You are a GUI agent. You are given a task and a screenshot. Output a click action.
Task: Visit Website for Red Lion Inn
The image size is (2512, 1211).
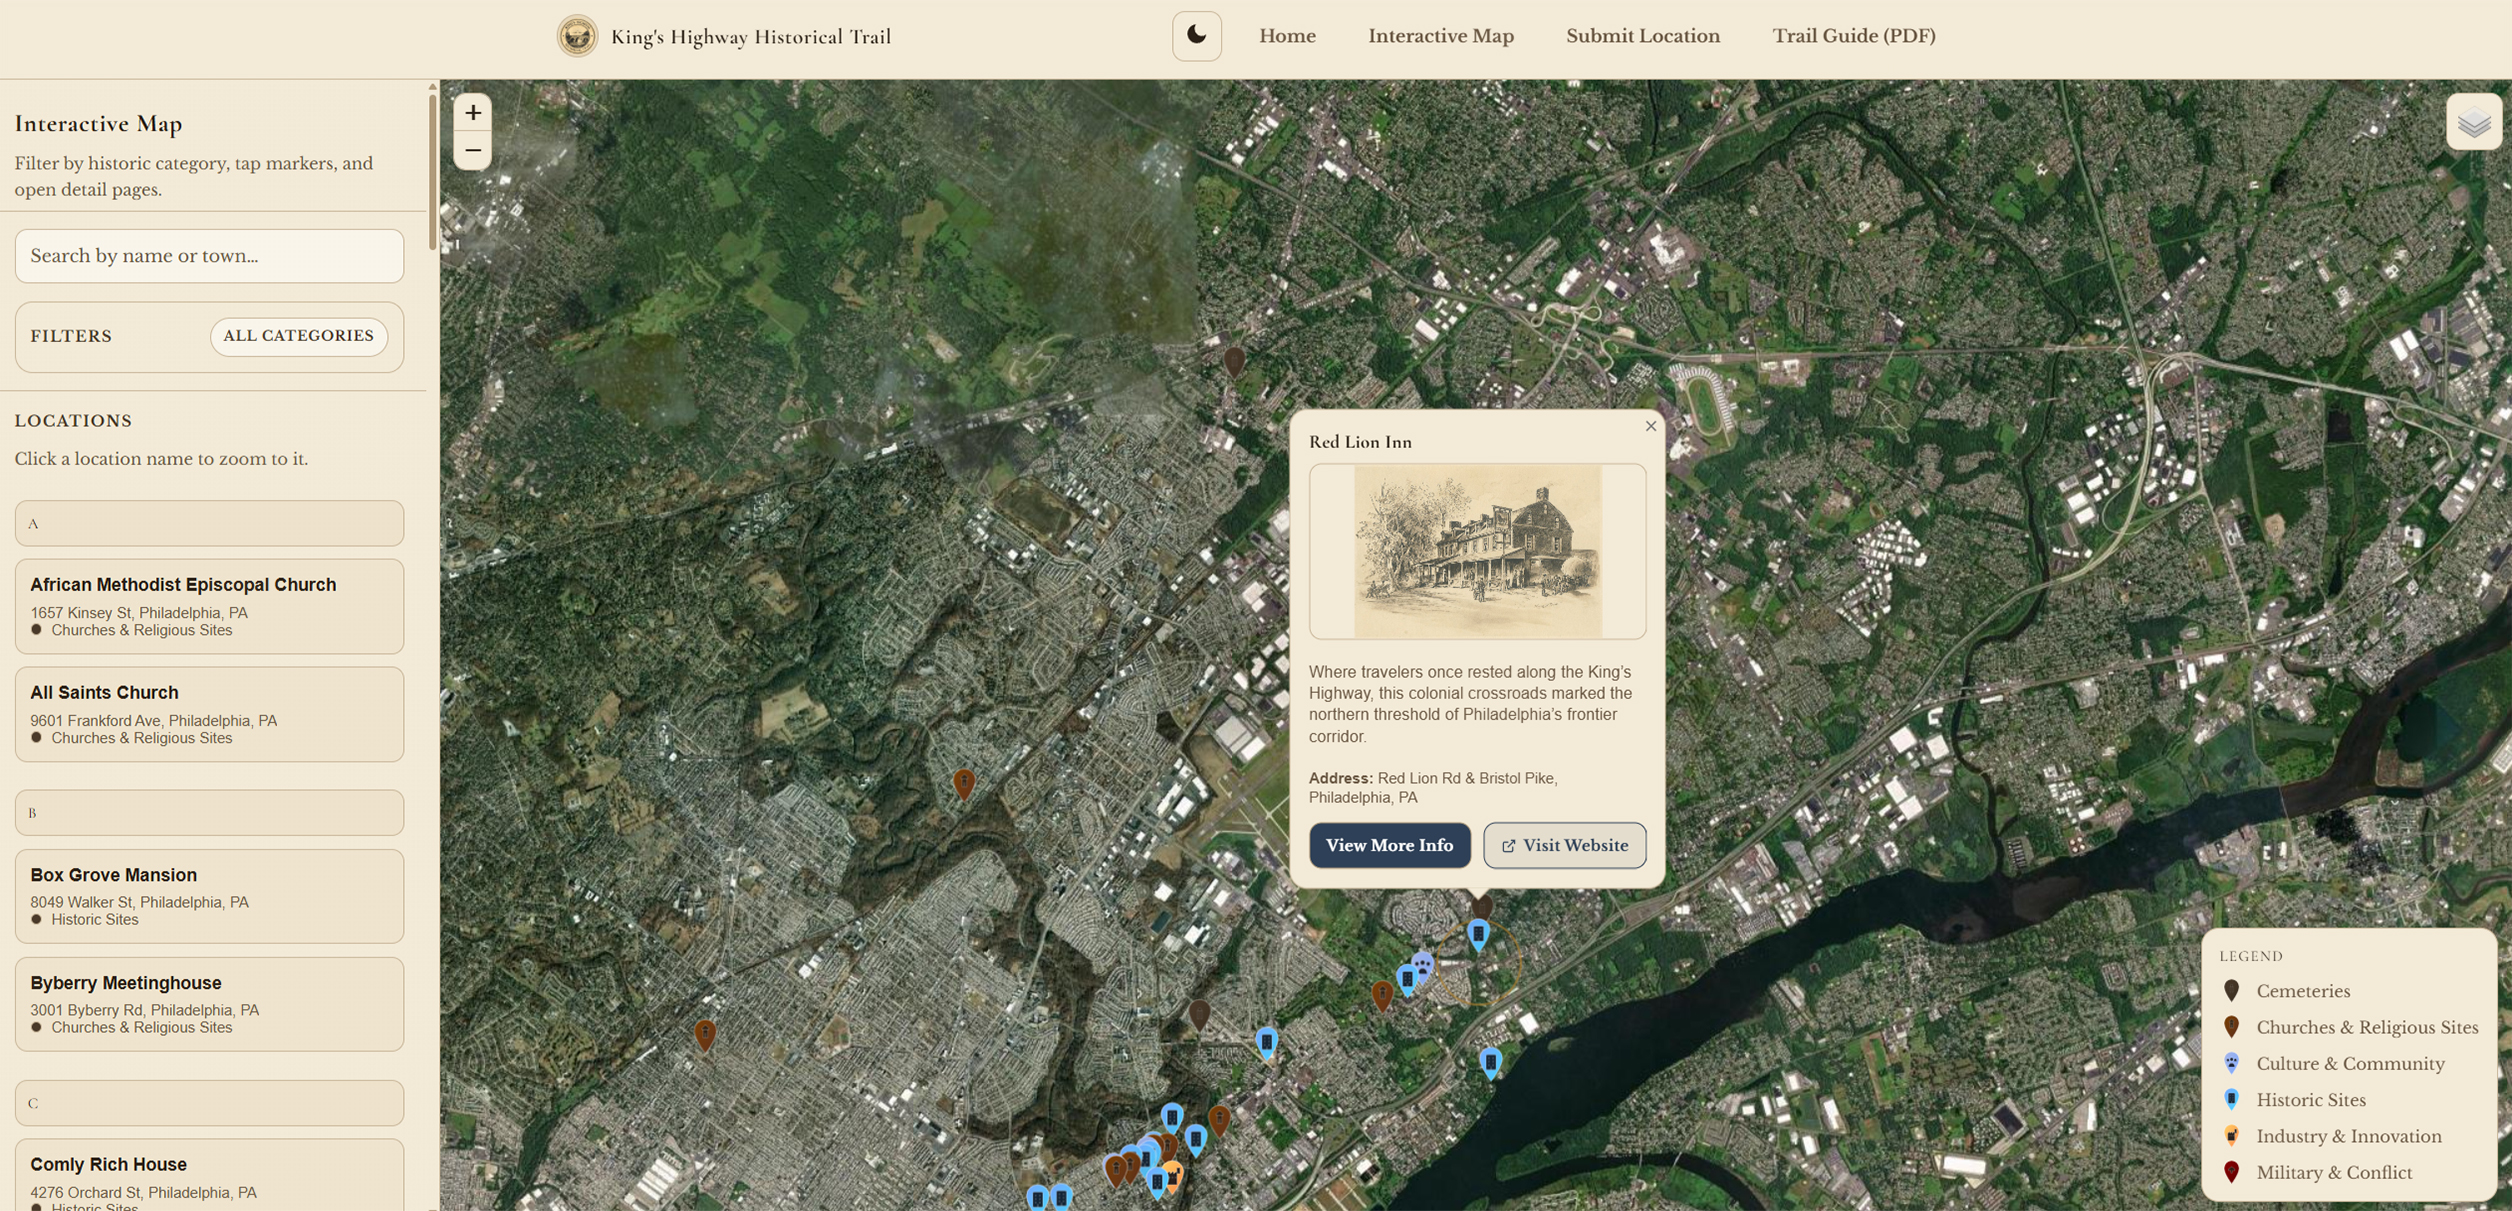(1564, 845)
